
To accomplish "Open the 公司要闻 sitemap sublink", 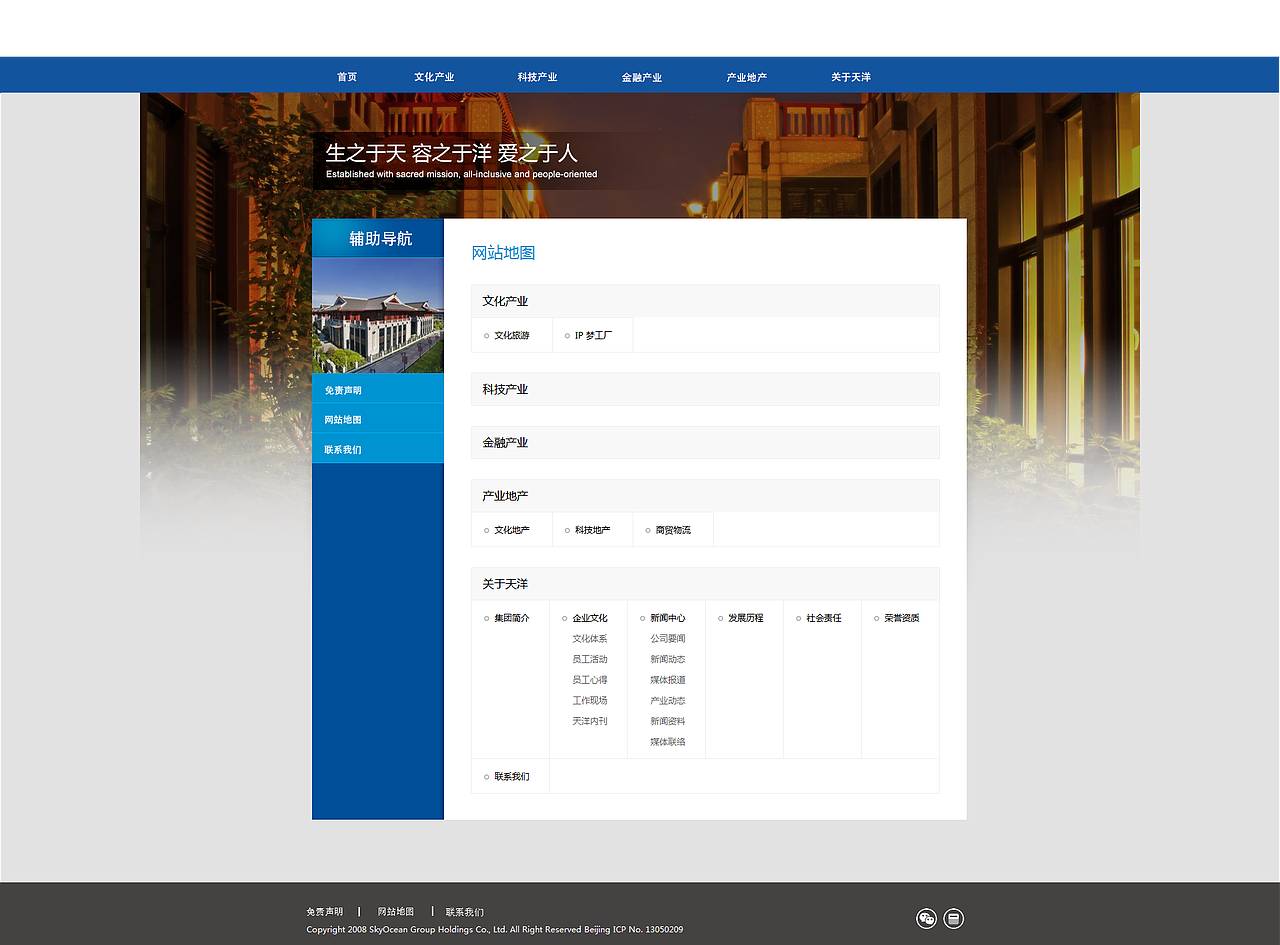I will click(x=668, y=639).
